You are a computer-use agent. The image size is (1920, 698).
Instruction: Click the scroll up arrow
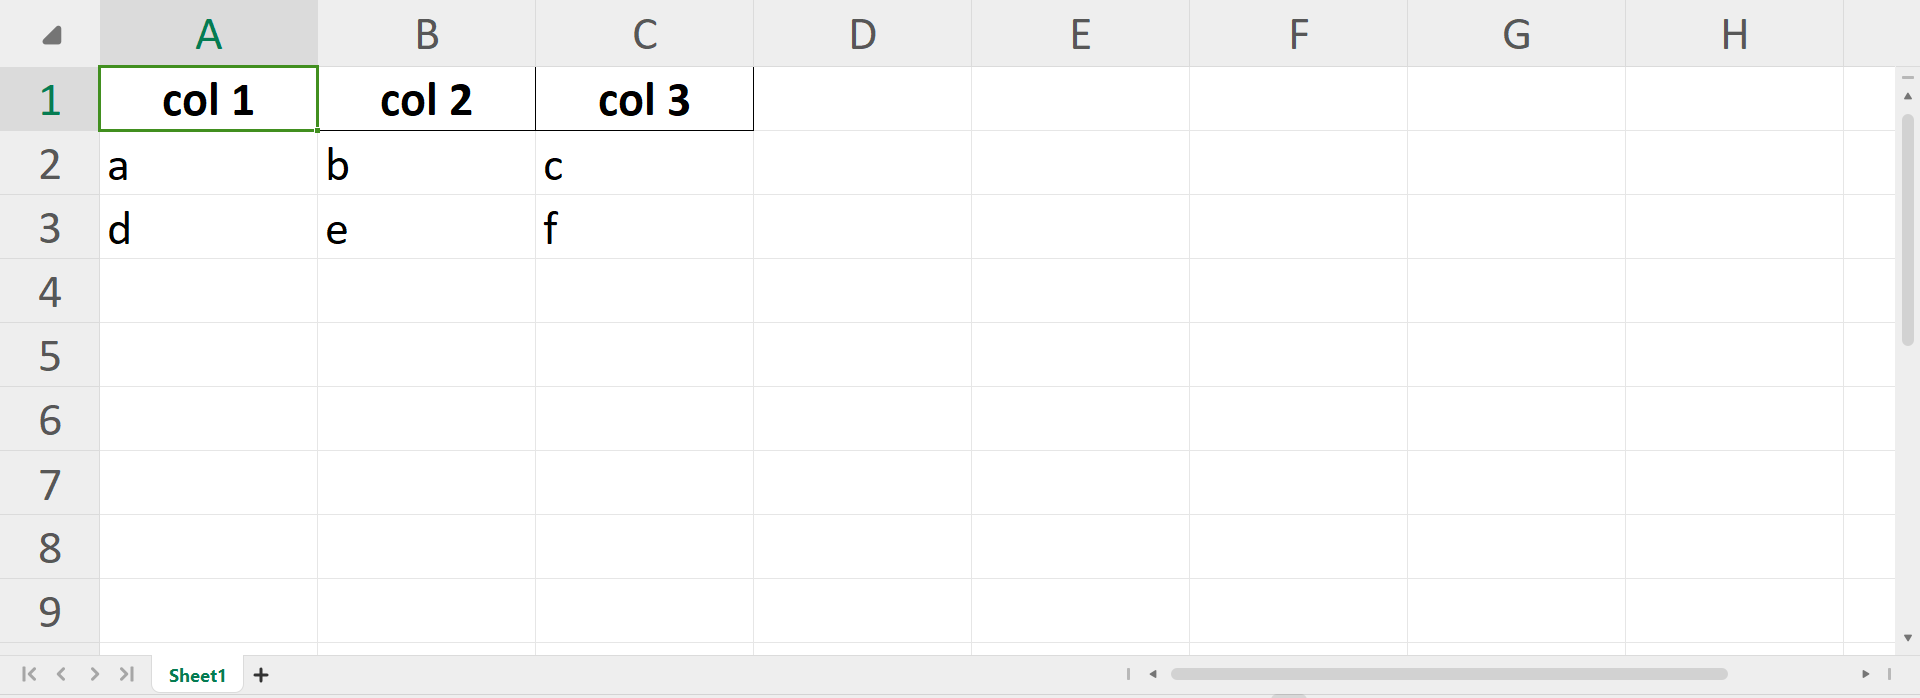(x=1908, y=95)
